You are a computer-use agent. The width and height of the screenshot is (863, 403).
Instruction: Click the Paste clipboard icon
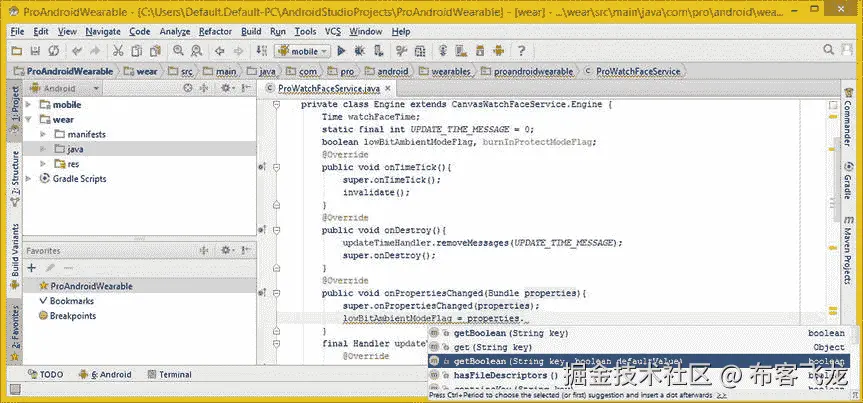click(x=155, y=51)
